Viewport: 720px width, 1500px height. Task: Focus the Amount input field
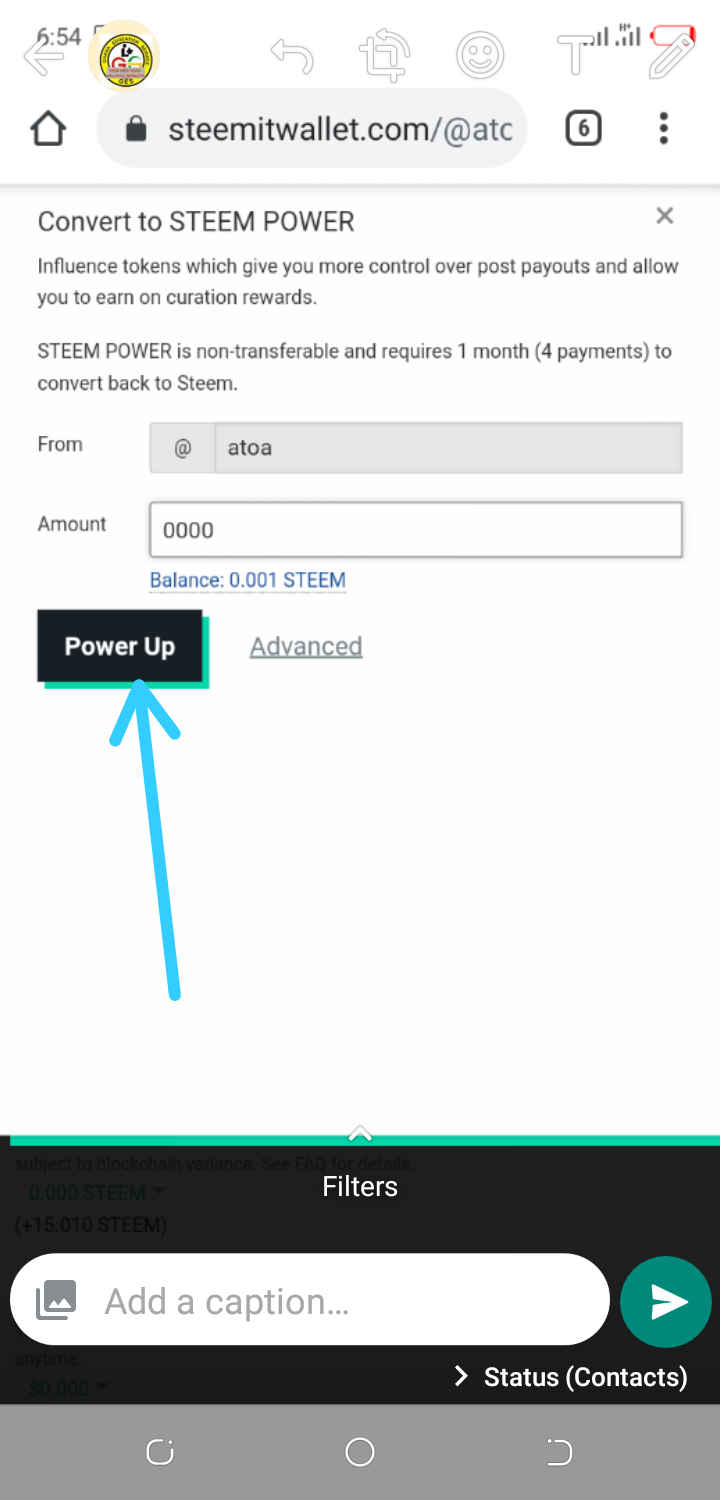coord(415,530)
